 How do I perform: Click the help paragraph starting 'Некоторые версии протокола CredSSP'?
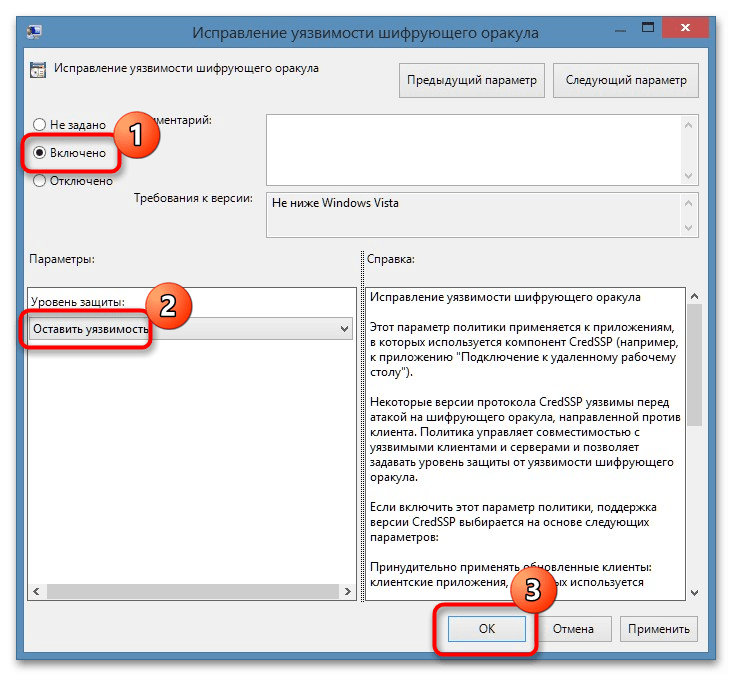point(525,439)
